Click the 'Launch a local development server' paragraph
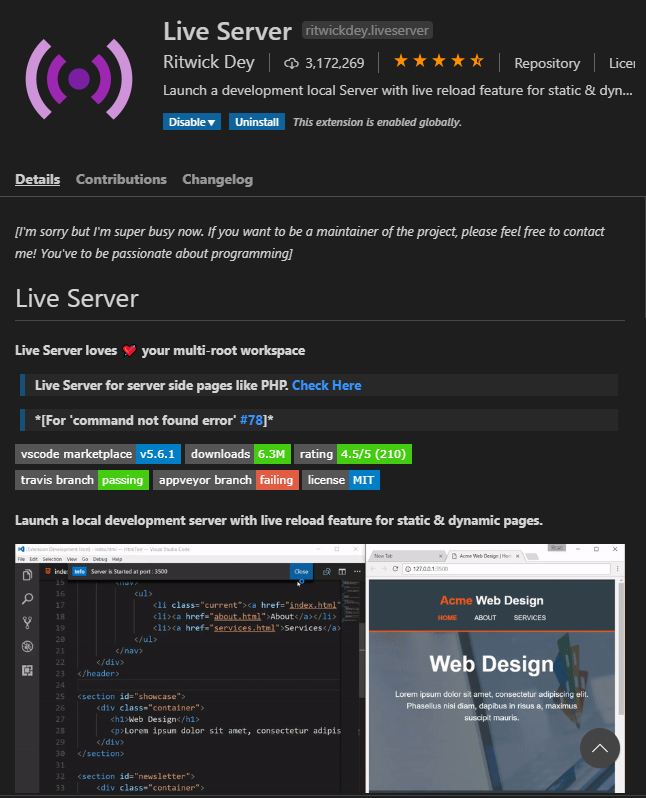This screenshot has width=646, height=798. [x=279, y=521]
